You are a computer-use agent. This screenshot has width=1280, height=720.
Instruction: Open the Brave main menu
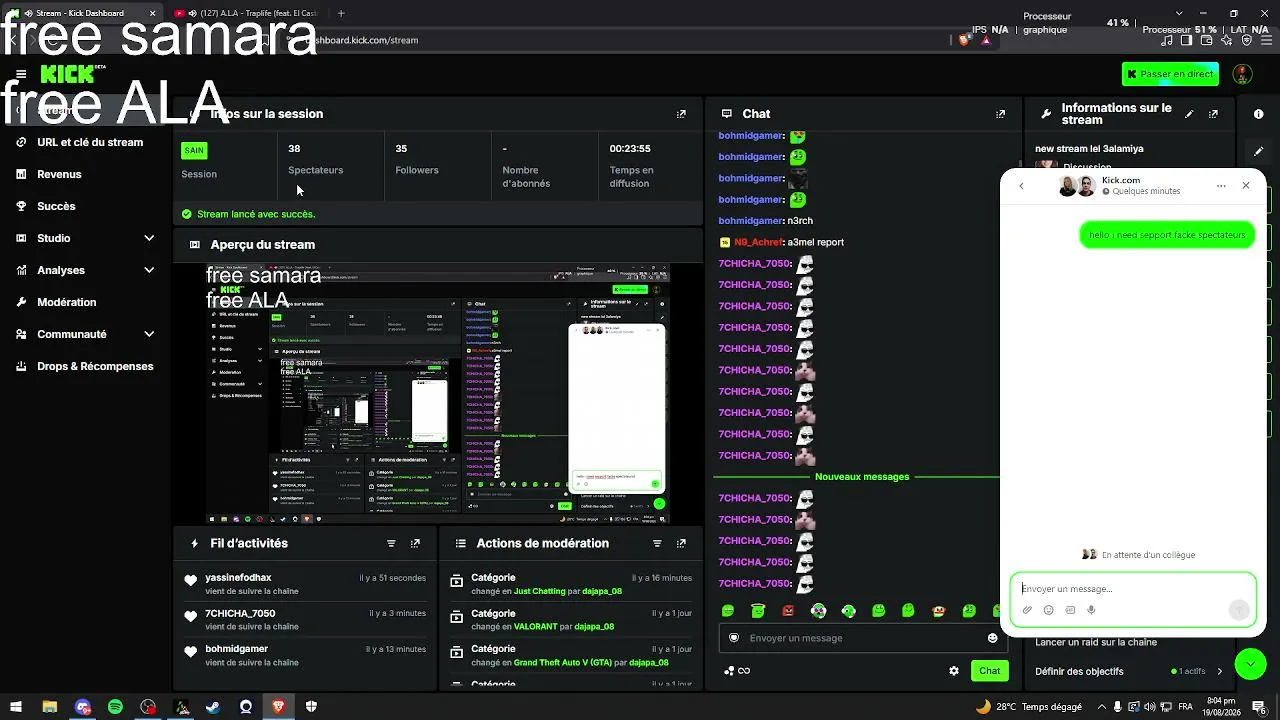1266,40
